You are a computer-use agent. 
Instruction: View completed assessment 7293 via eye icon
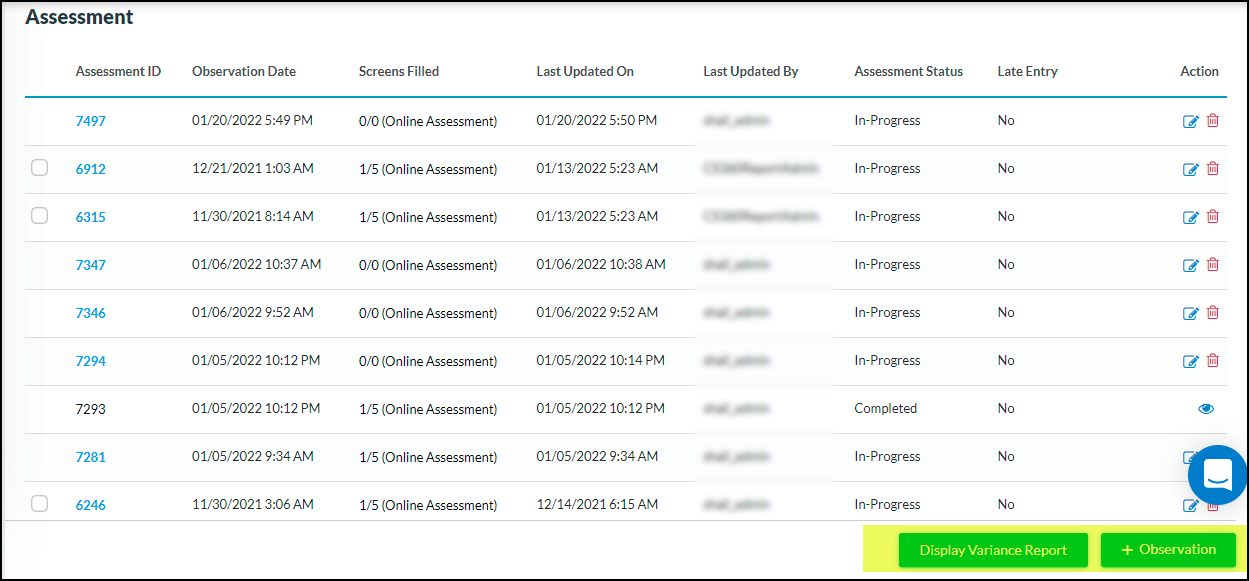pos(1205,409)
